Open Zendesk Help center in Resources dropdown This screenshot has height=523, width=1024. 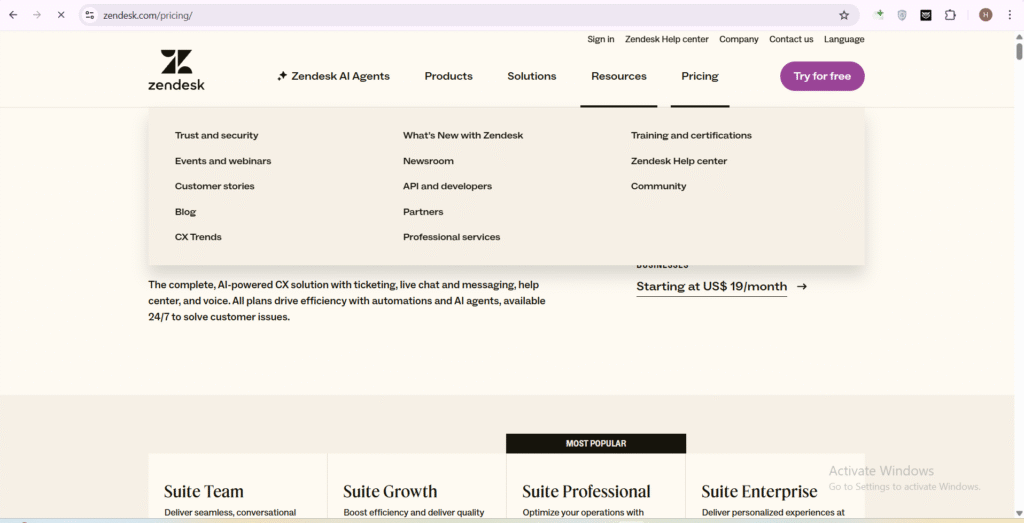point(679,161)
